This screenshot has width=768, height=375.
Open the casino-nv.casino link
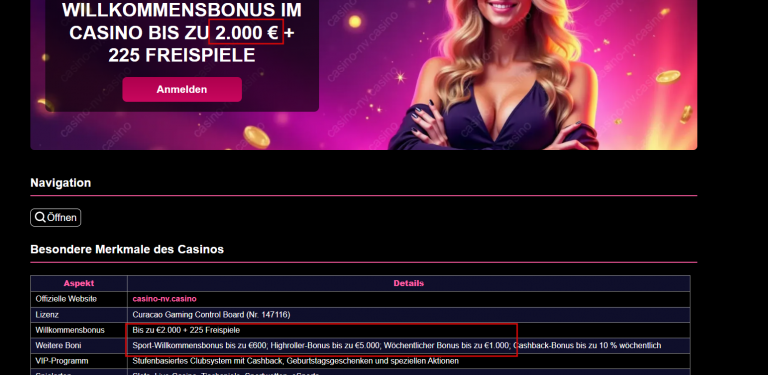(164, 299)
